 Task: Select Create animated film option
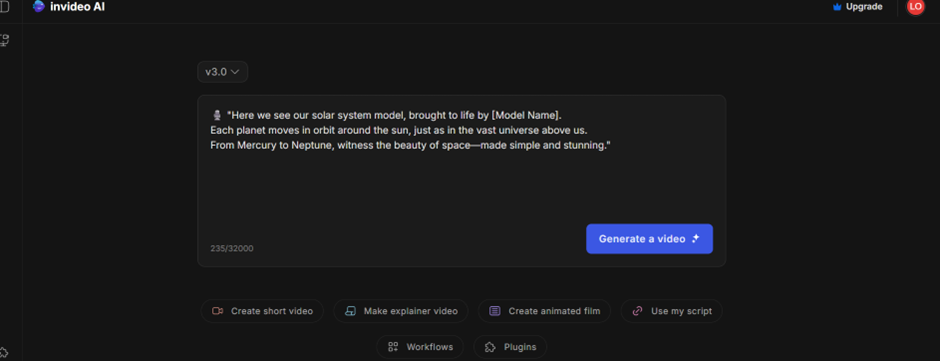(544, 311)
